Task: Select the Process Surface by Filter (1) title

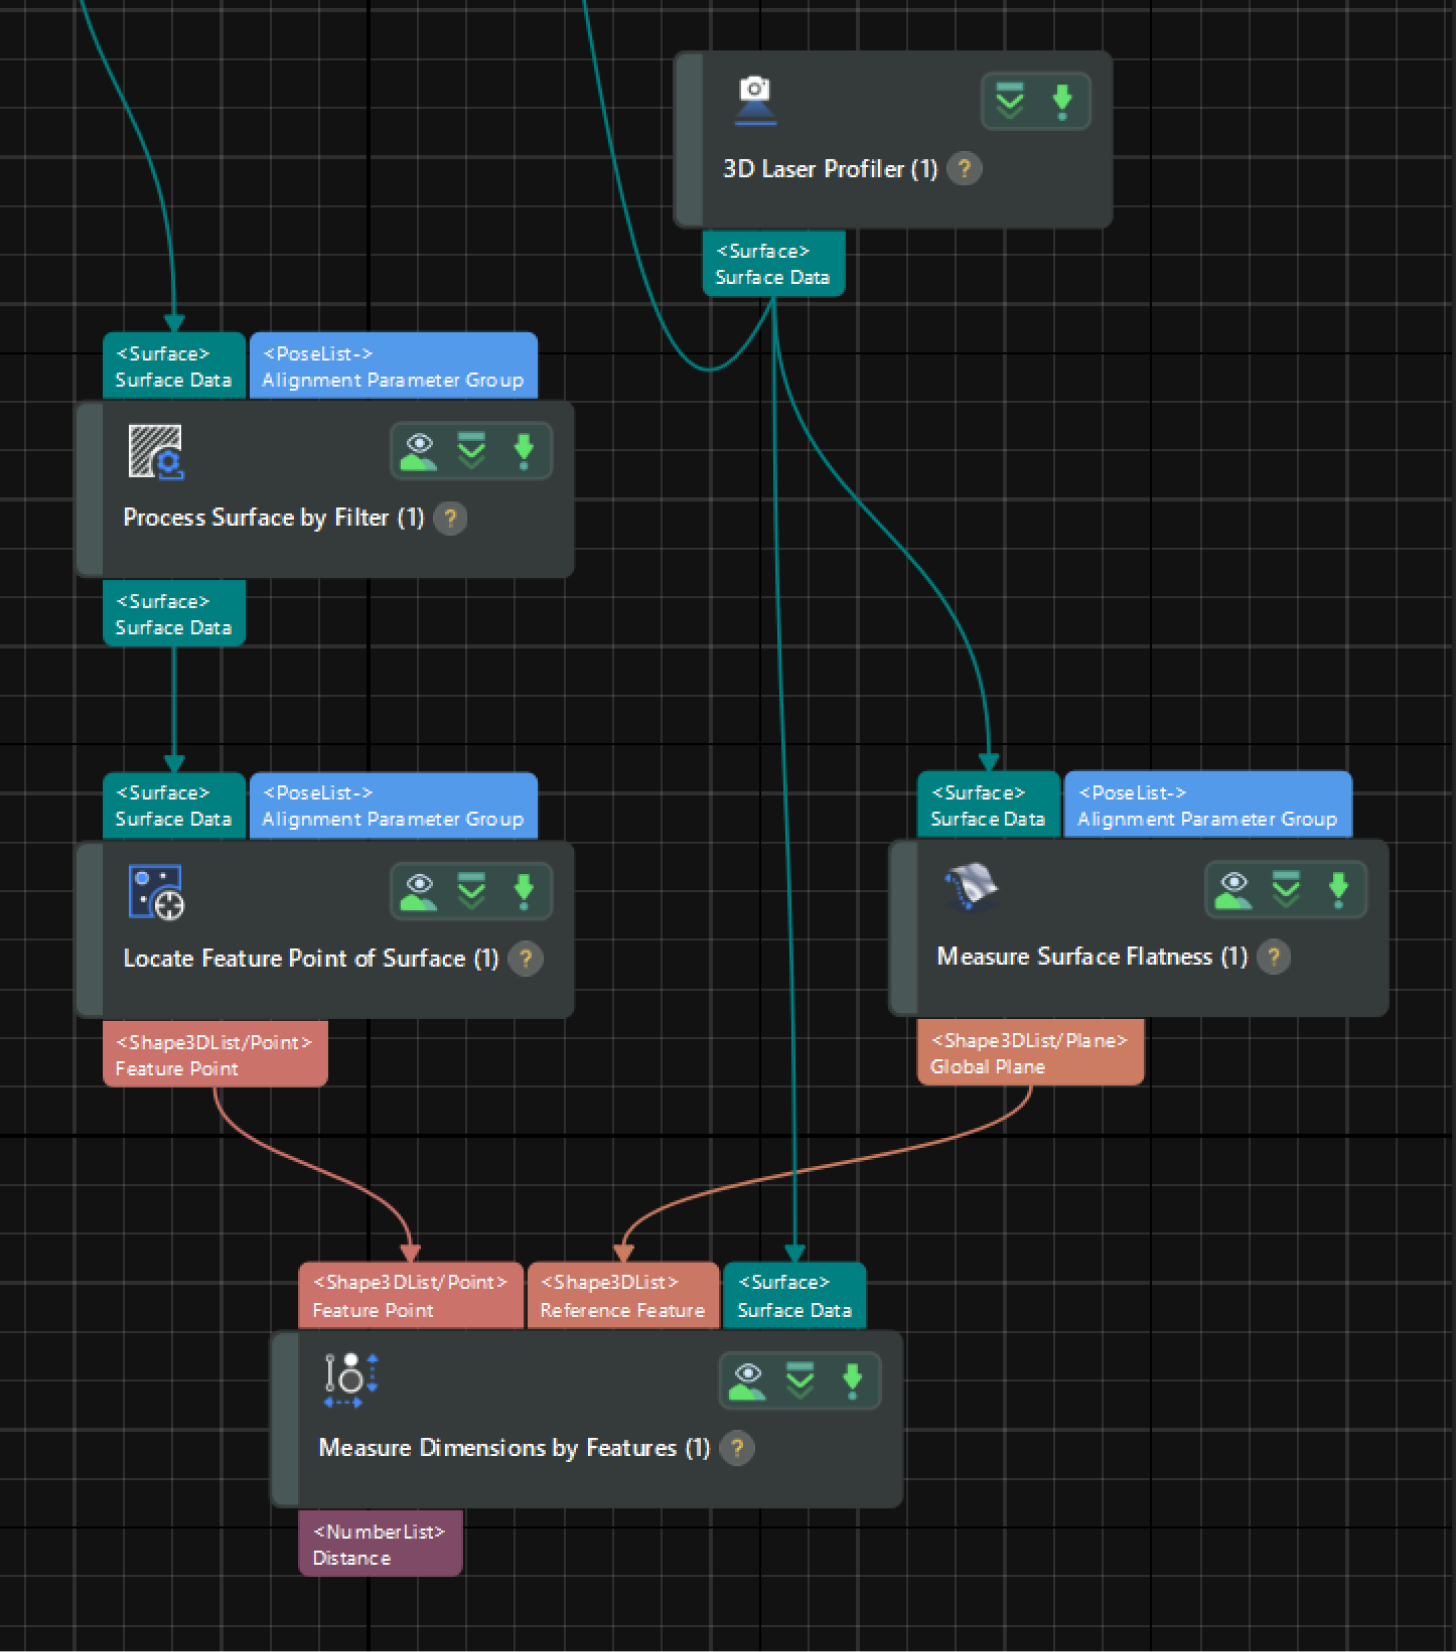Action: [x=273, y=518]
